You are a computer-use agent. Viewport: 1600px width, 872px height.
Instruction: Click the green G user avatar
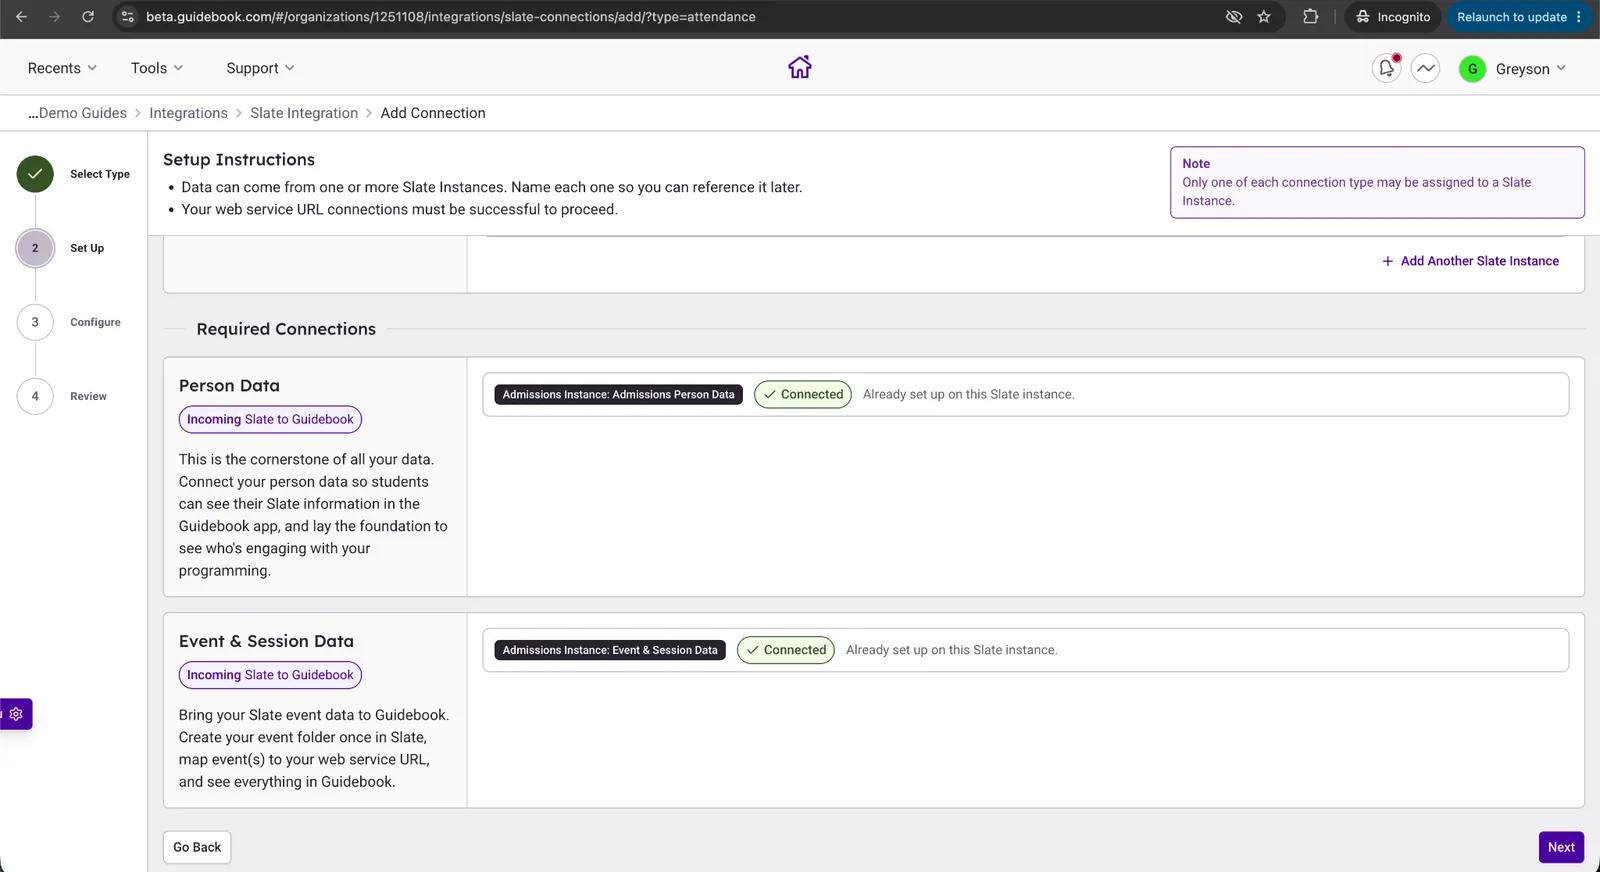(1472, 69)
